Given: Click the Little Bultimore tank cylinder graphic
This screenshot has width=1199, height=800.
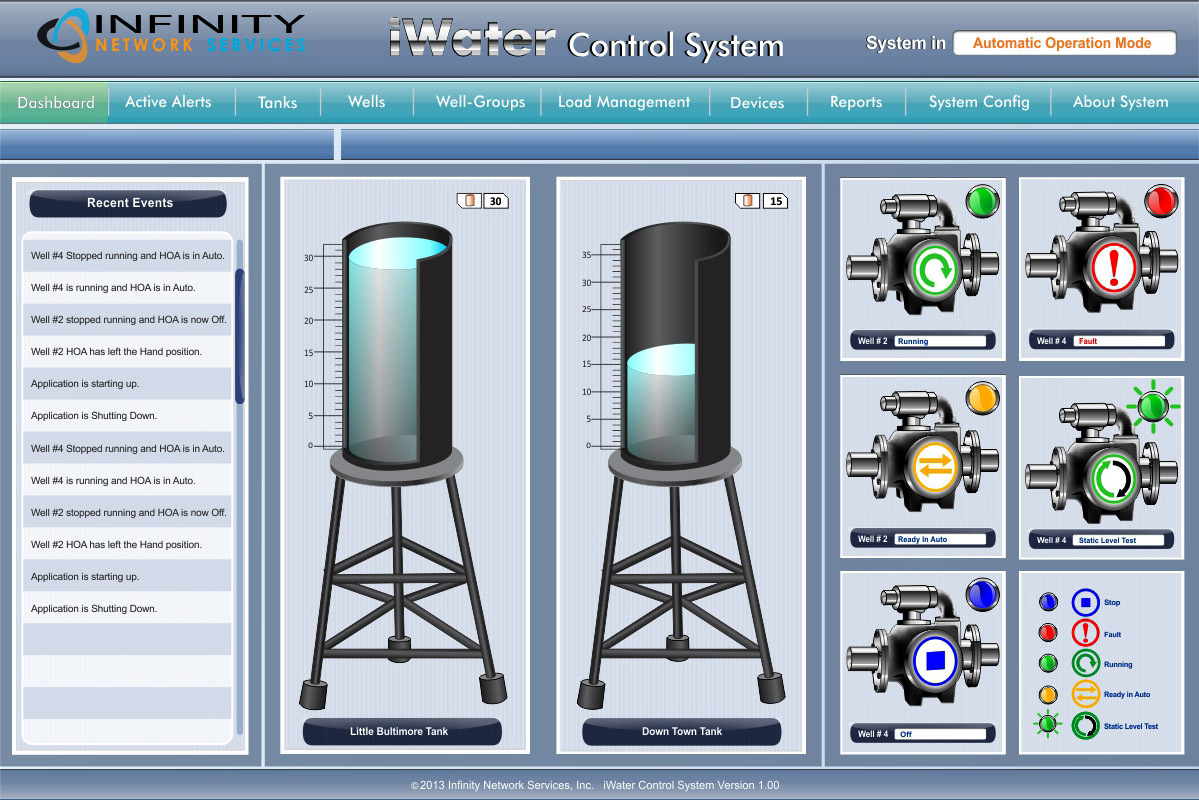Looking at the screenshot, I should pos(398,345).
